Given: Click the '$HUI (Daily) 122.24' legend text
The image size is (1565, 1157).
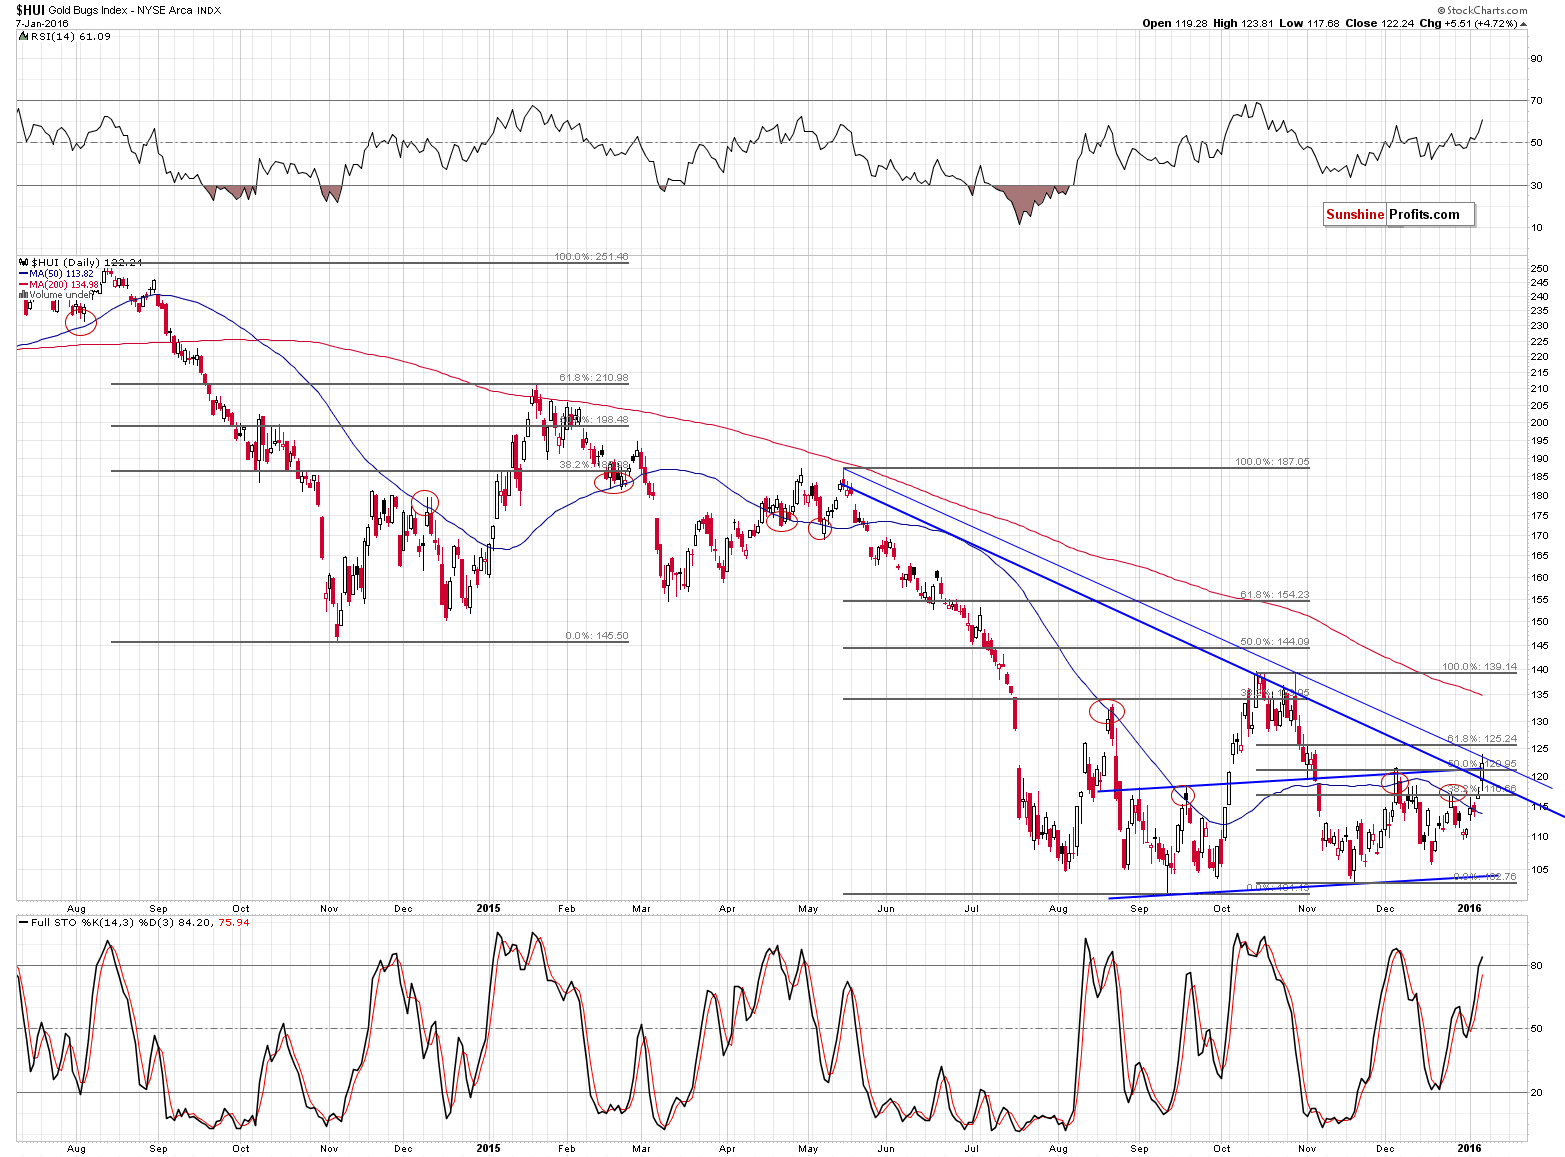Looking at the screenshot, I should (87, 262).
